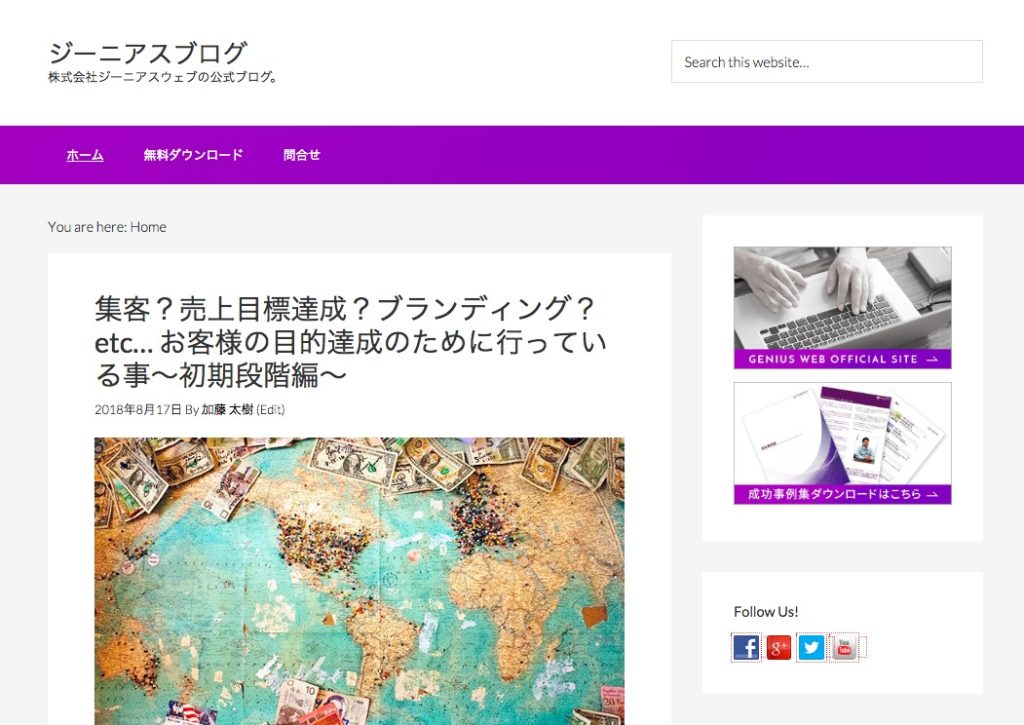Click the (Edit) link under the post title
This screenshot has width=1024, height=725.
coord(270,410)
